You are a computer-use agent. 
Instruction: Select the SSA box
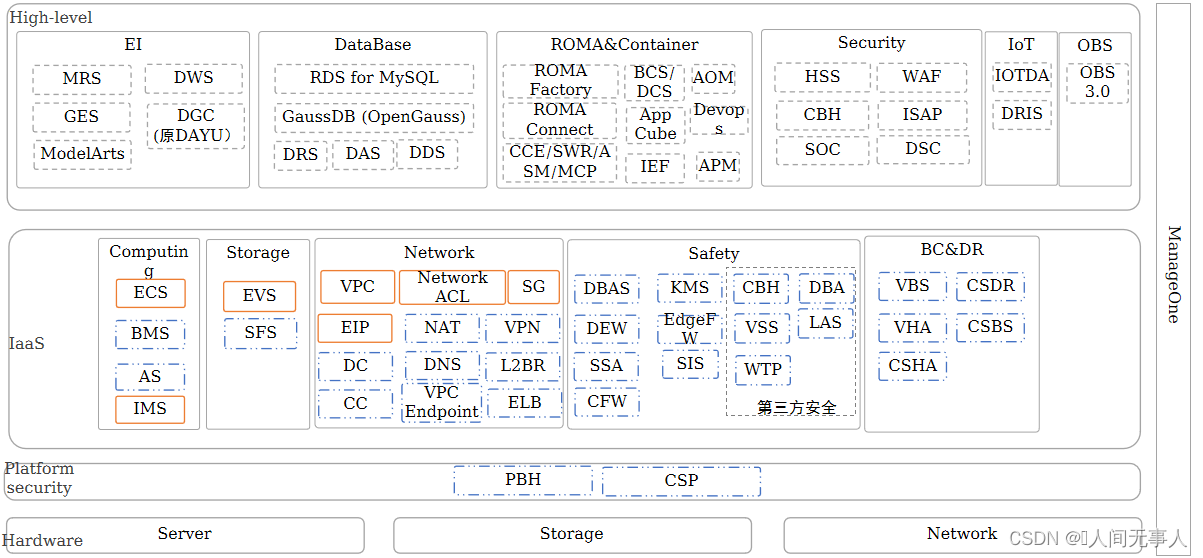click(607, 367)
